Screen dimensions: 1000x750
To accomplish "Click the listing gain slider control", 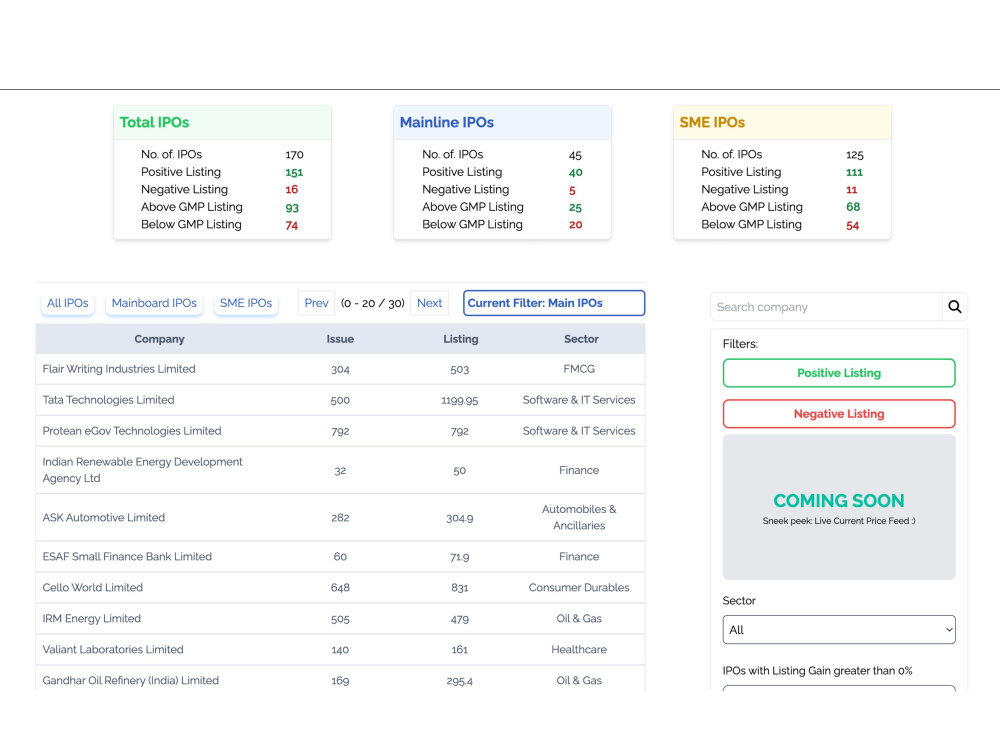I will [839, 689].
